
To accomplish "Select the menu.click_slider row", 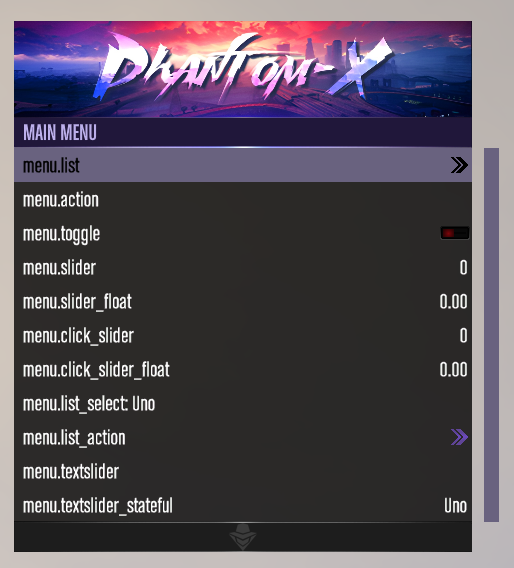I will coord(243,335).
